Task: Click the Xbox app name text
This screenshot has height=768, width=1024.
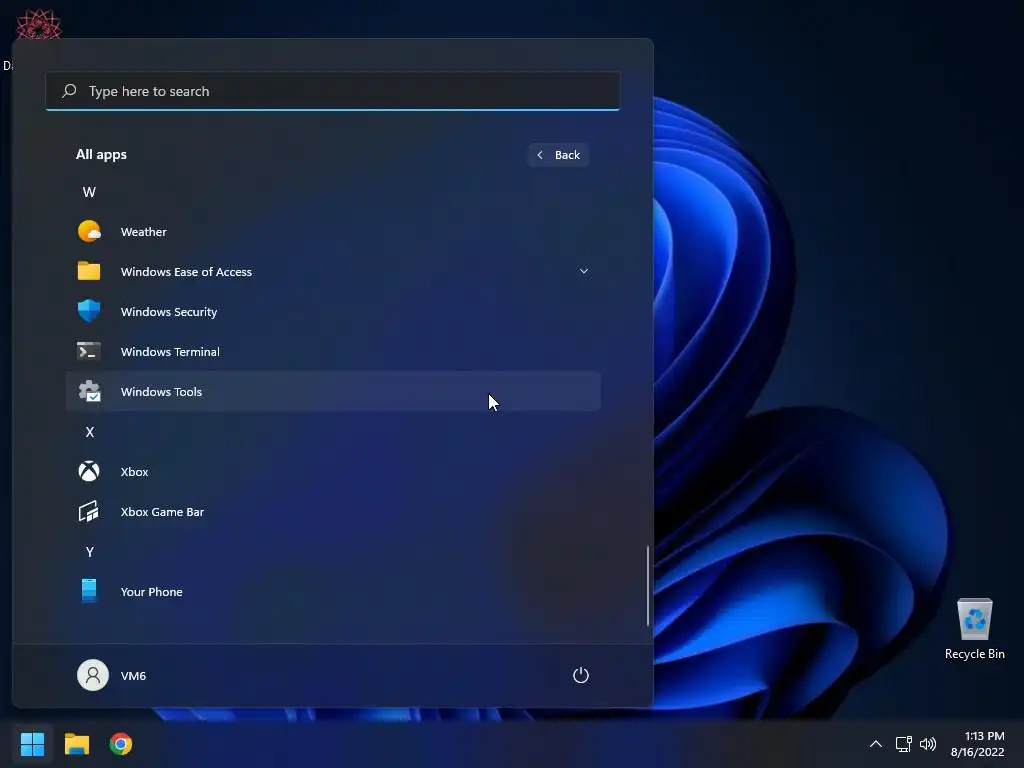Action: (135, 472)
